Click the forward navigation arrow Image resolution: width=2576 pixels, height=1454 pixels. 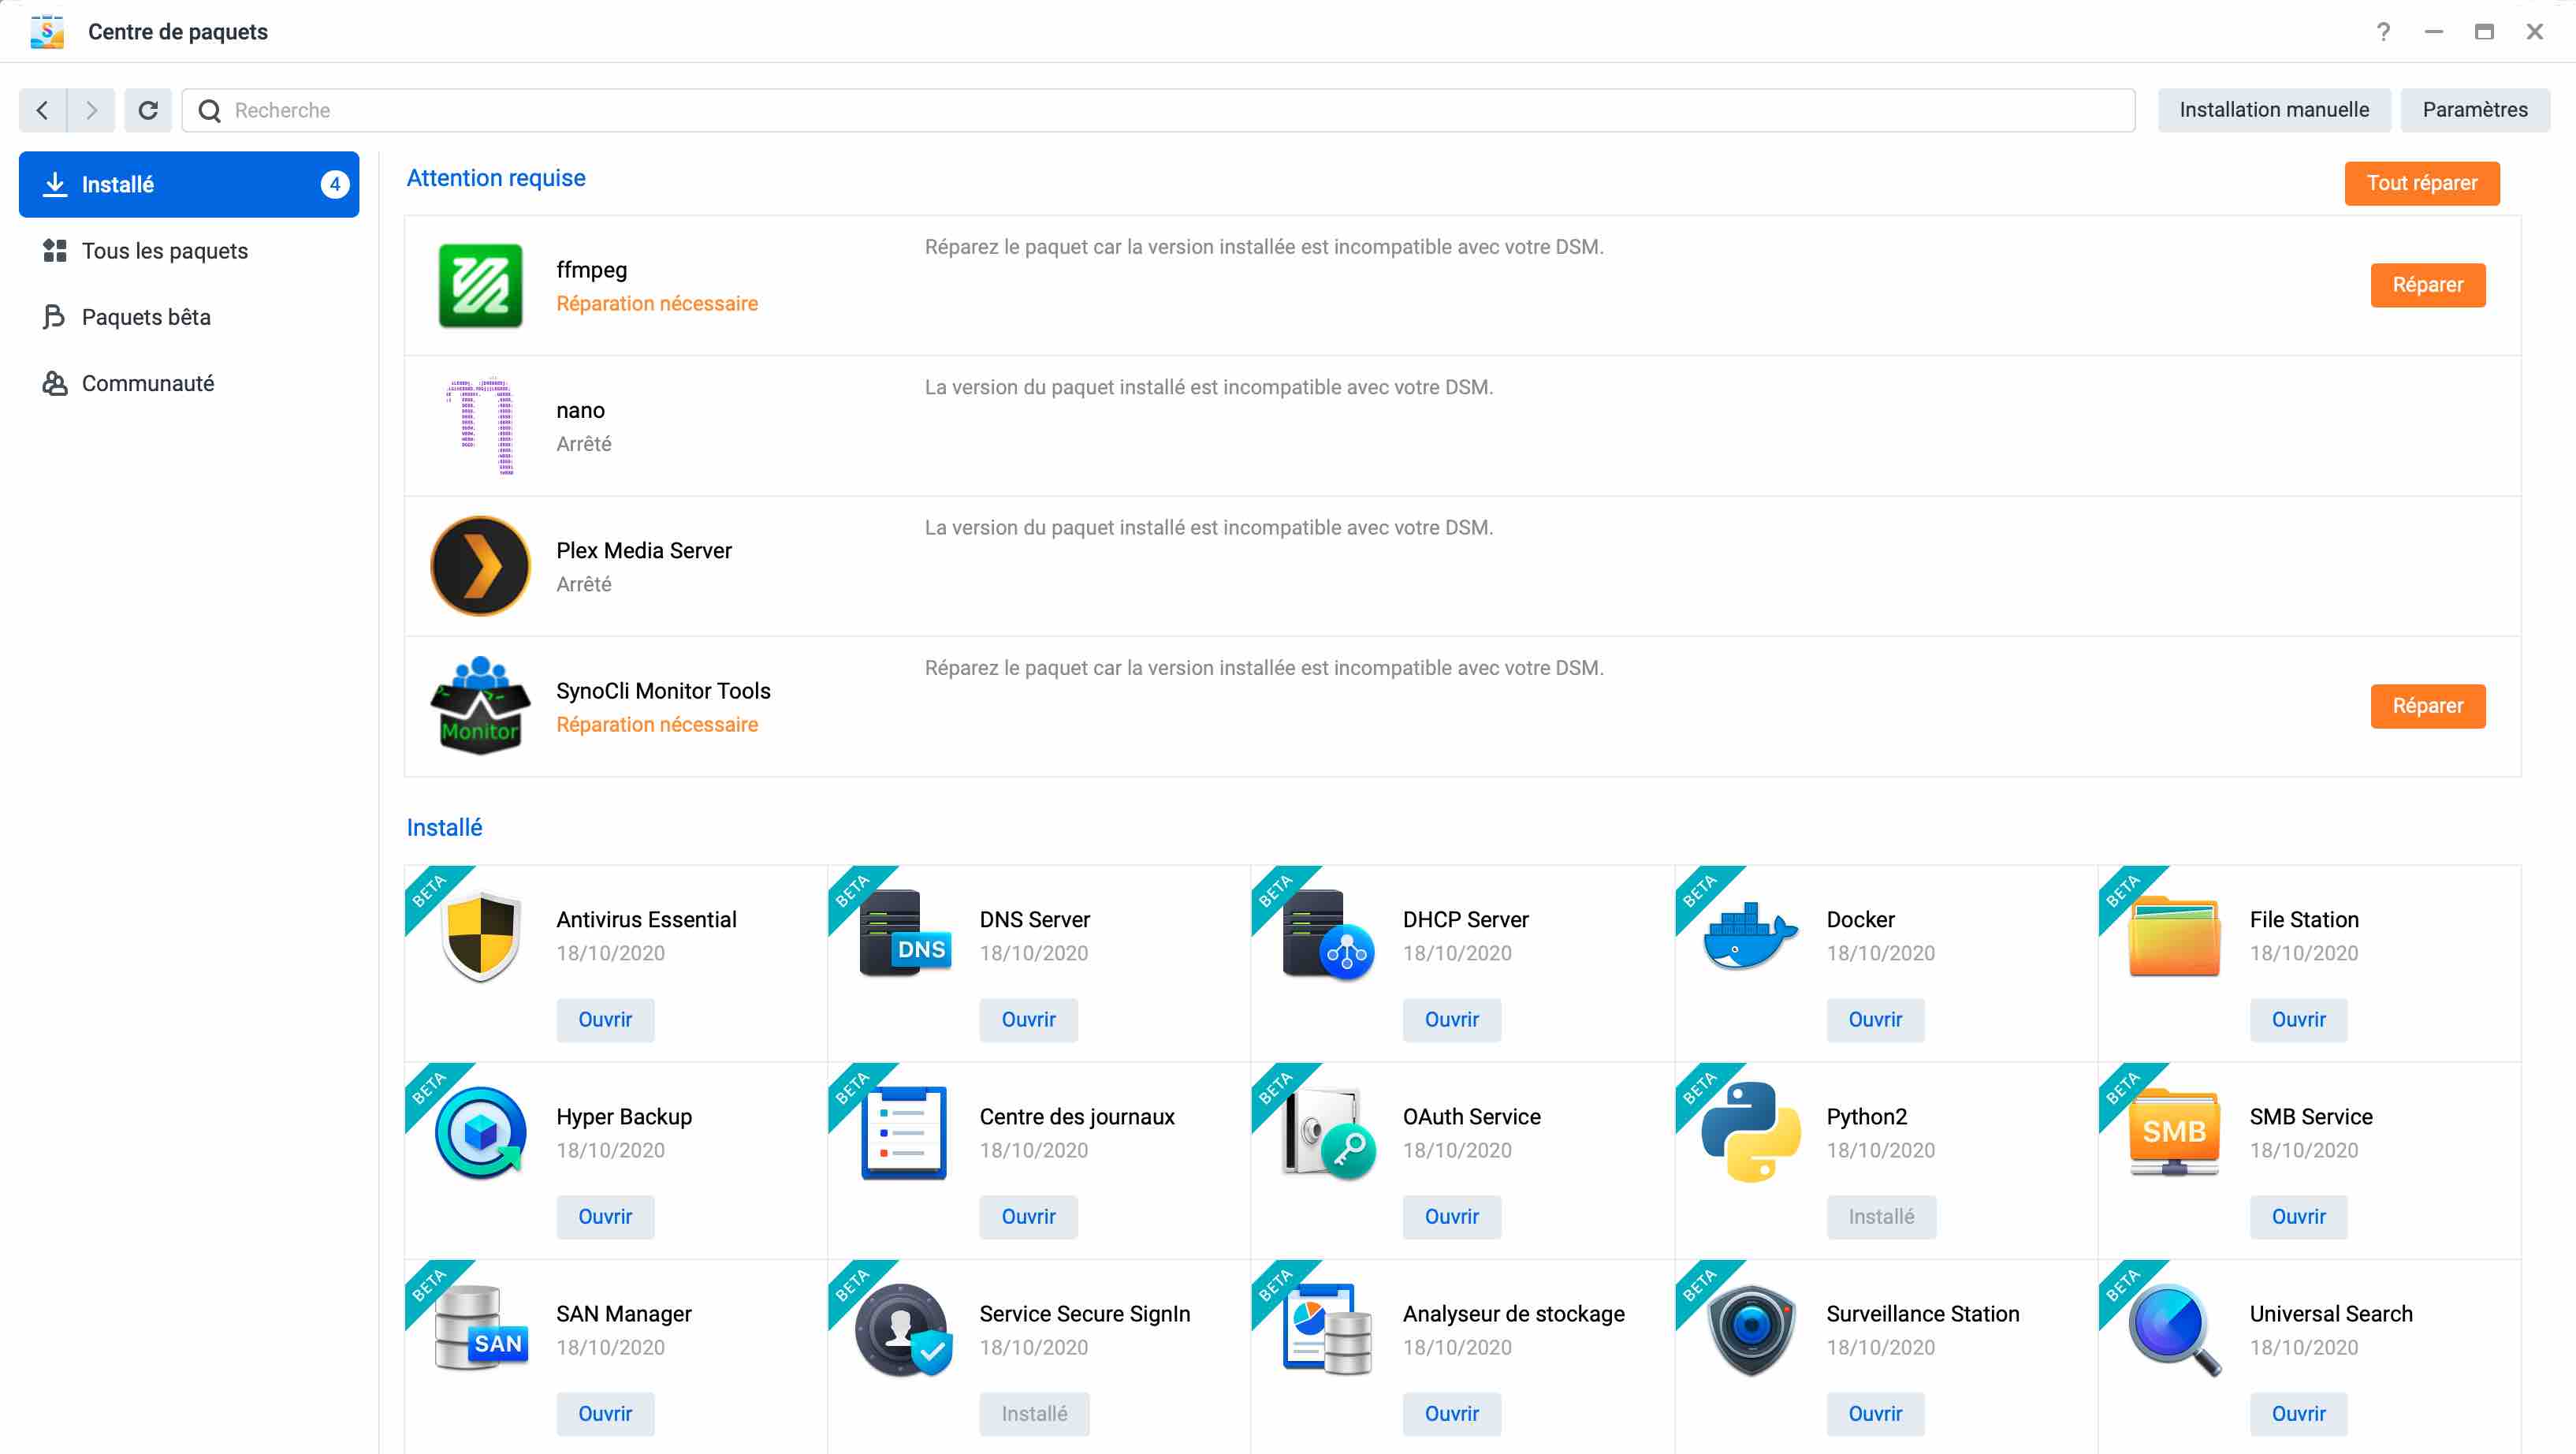point(91,110)
